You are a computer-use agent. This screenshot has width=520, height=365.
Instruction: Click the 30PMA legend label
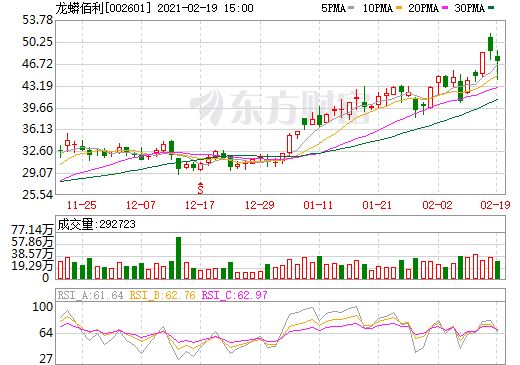(470, 8)
